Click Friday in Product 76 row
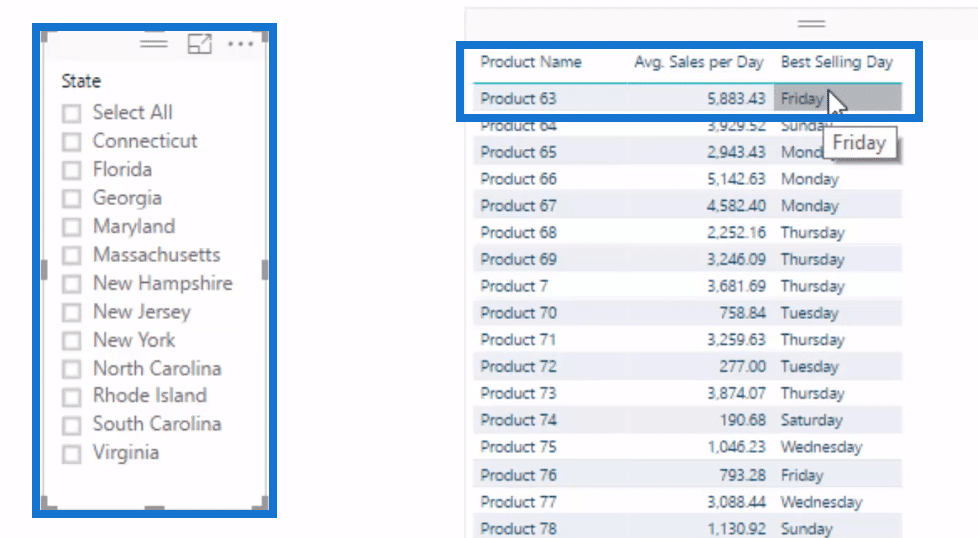 802,475
